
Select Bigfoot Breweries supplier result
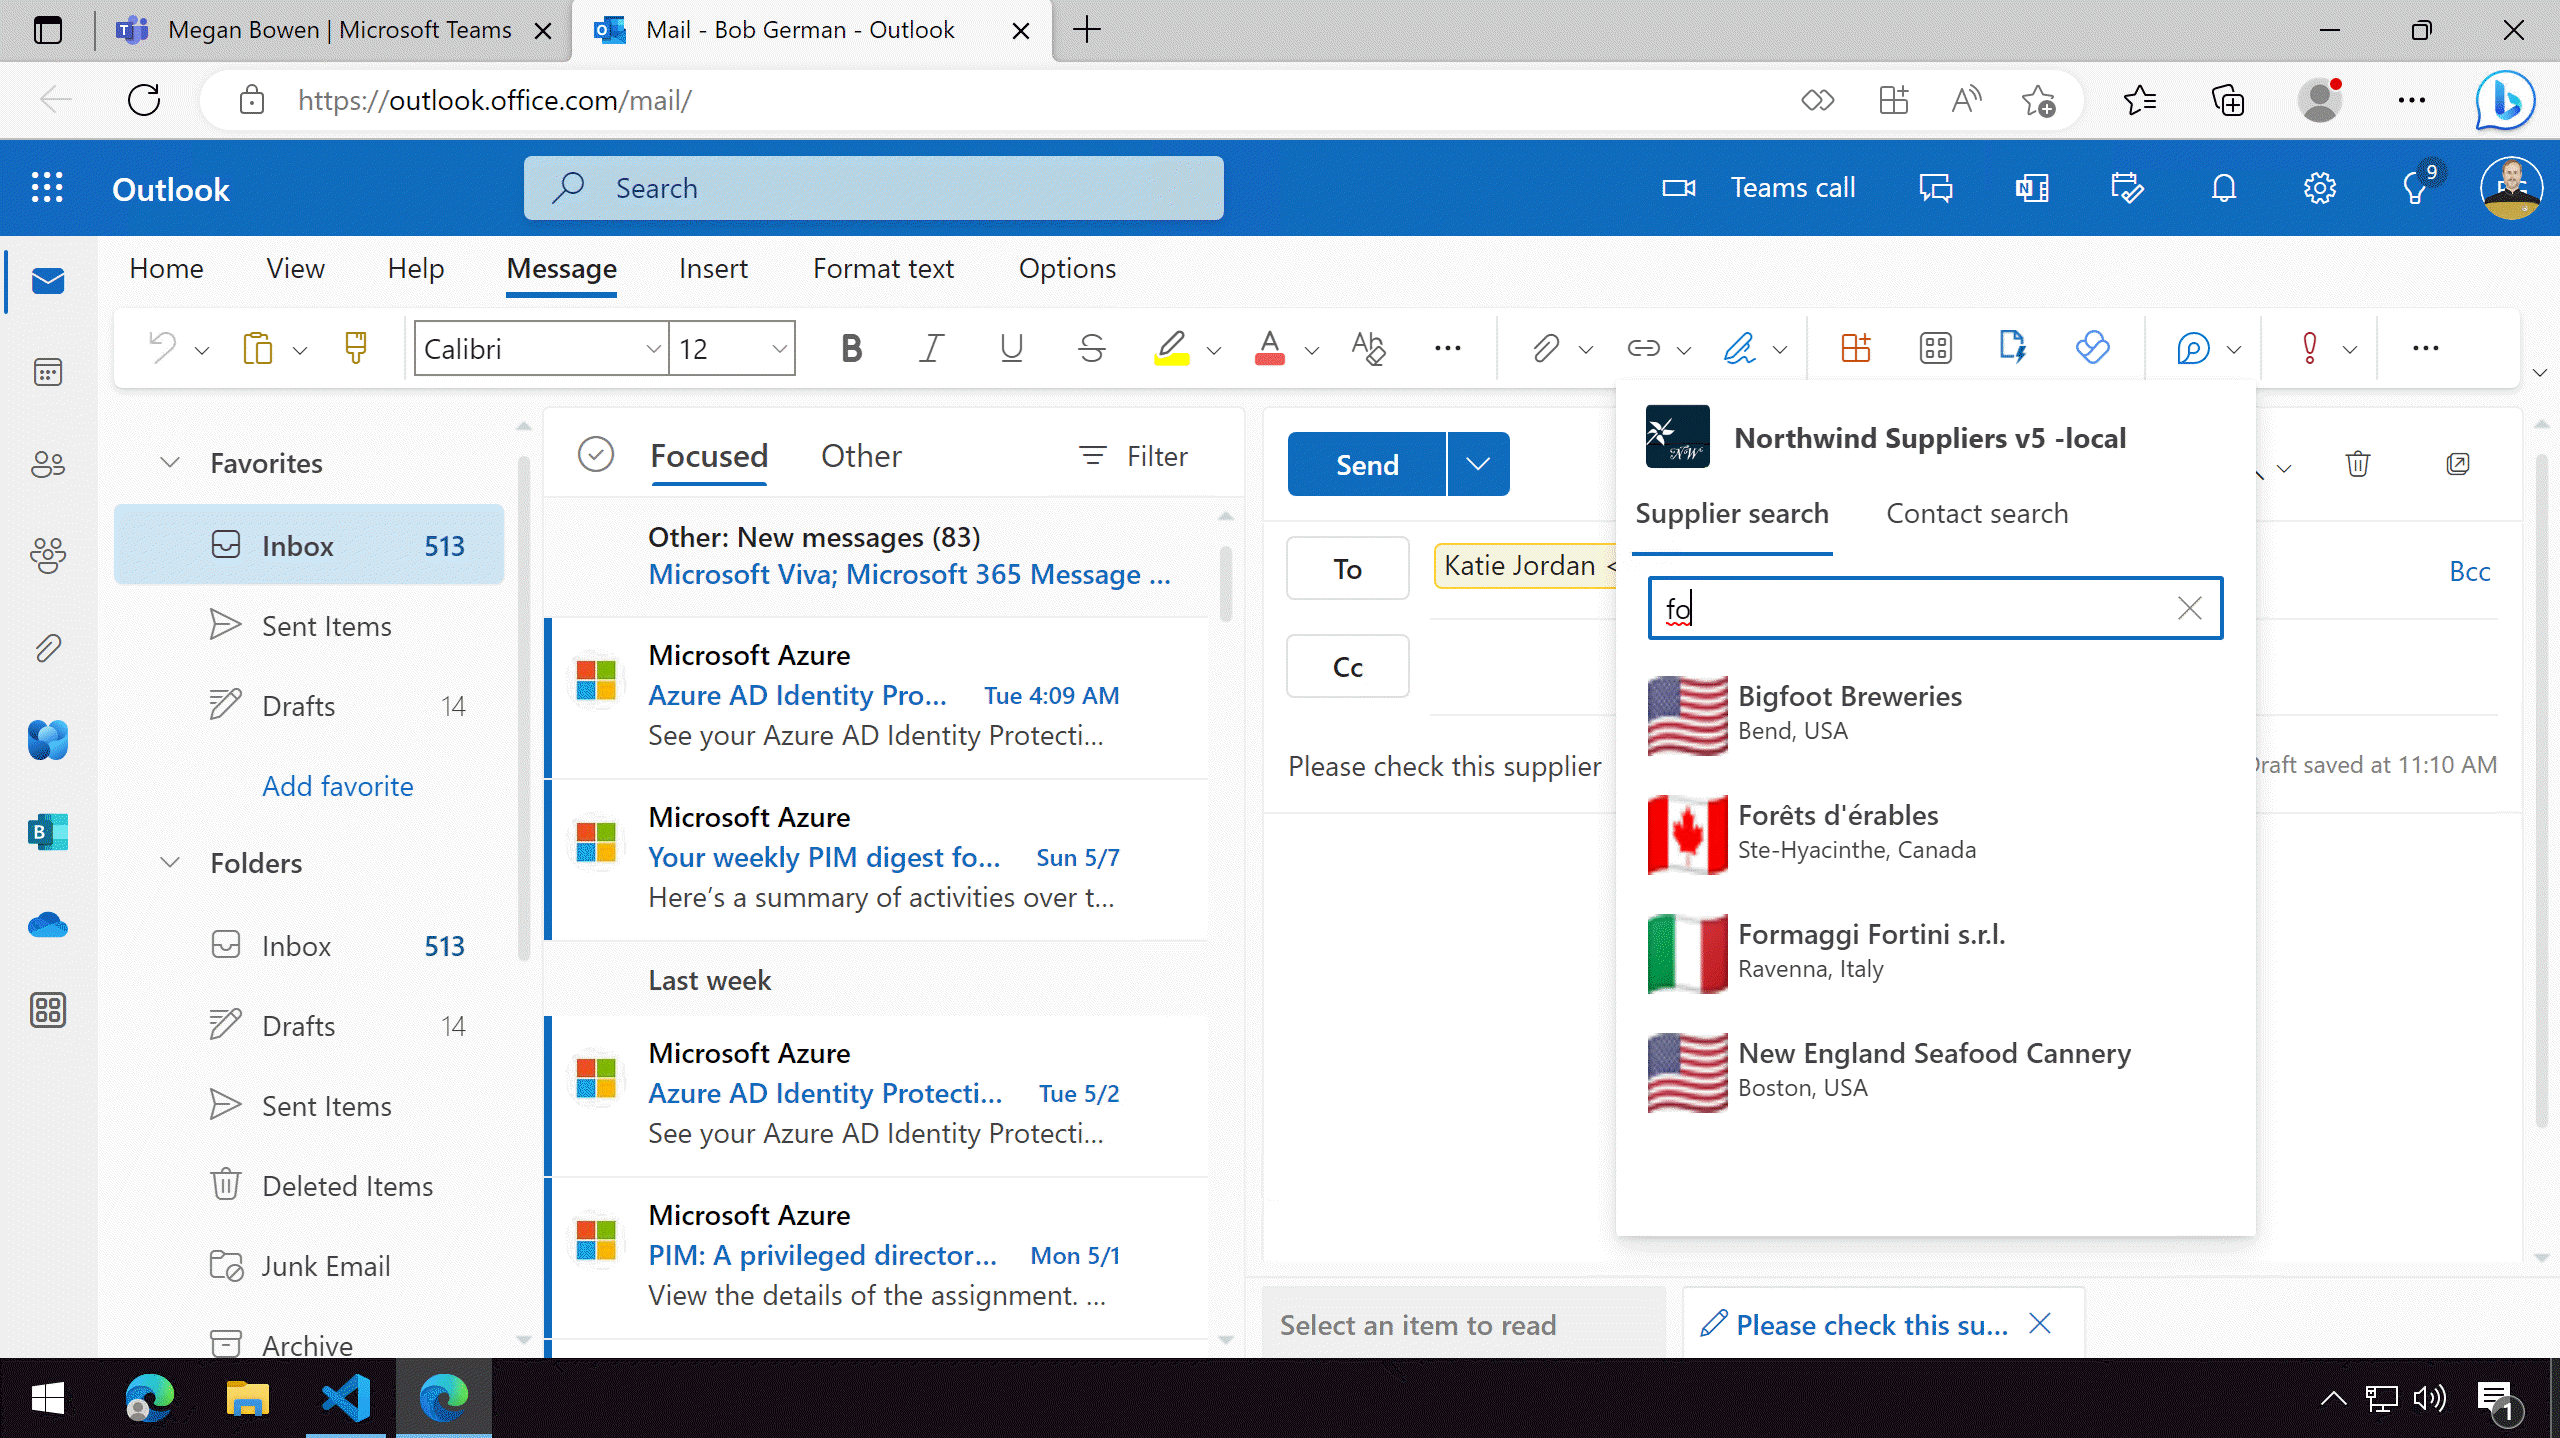[1934, 714]
